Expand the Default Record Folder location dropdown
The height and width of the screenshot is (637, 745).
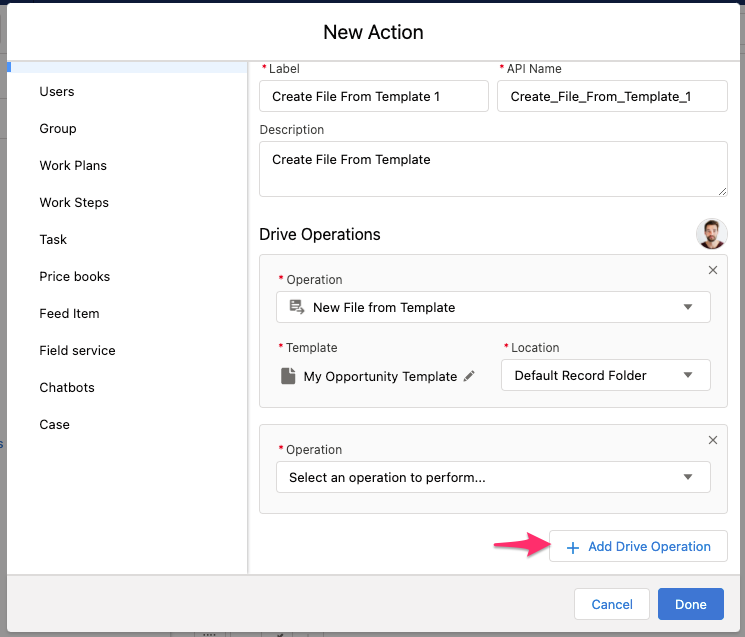point(605,376)
